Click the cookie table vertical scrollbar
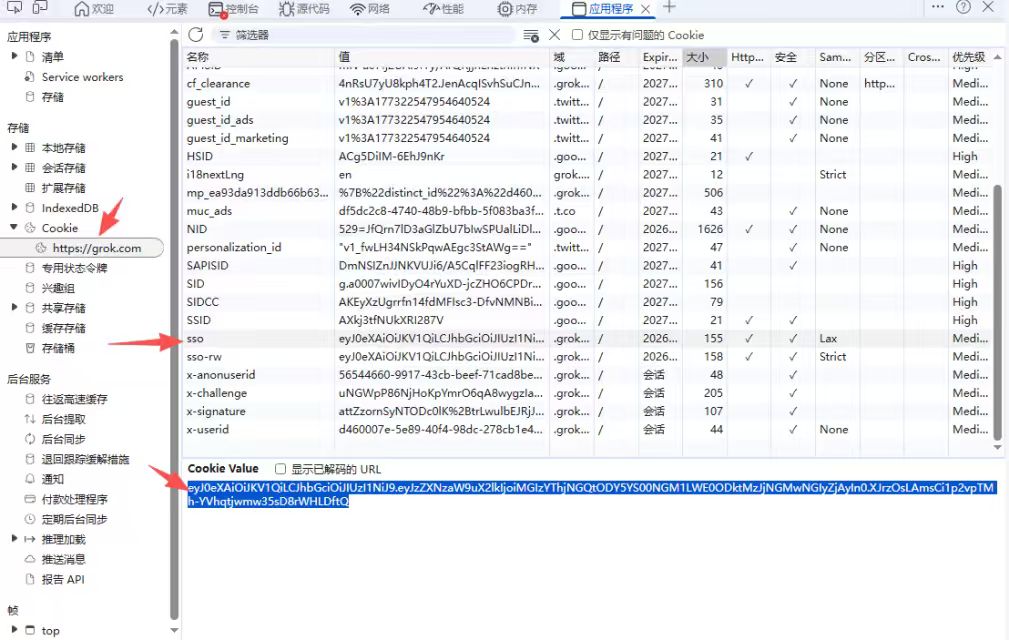 click(x=997, y=312)
